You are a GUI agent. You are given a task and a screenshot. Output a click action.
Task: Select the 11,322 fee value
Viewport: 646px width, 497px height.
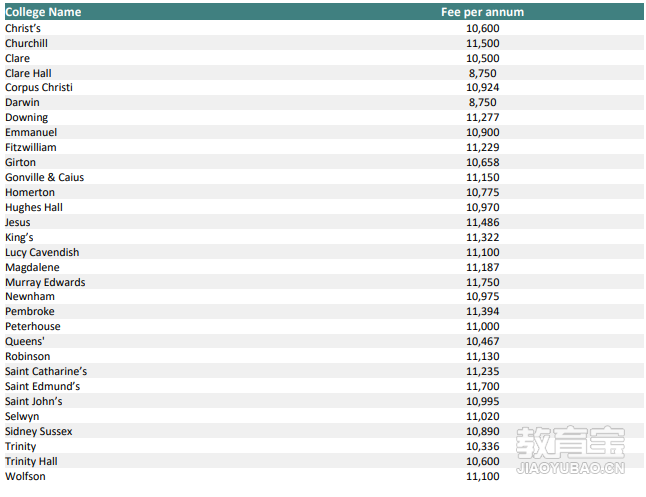click(482, 237)
